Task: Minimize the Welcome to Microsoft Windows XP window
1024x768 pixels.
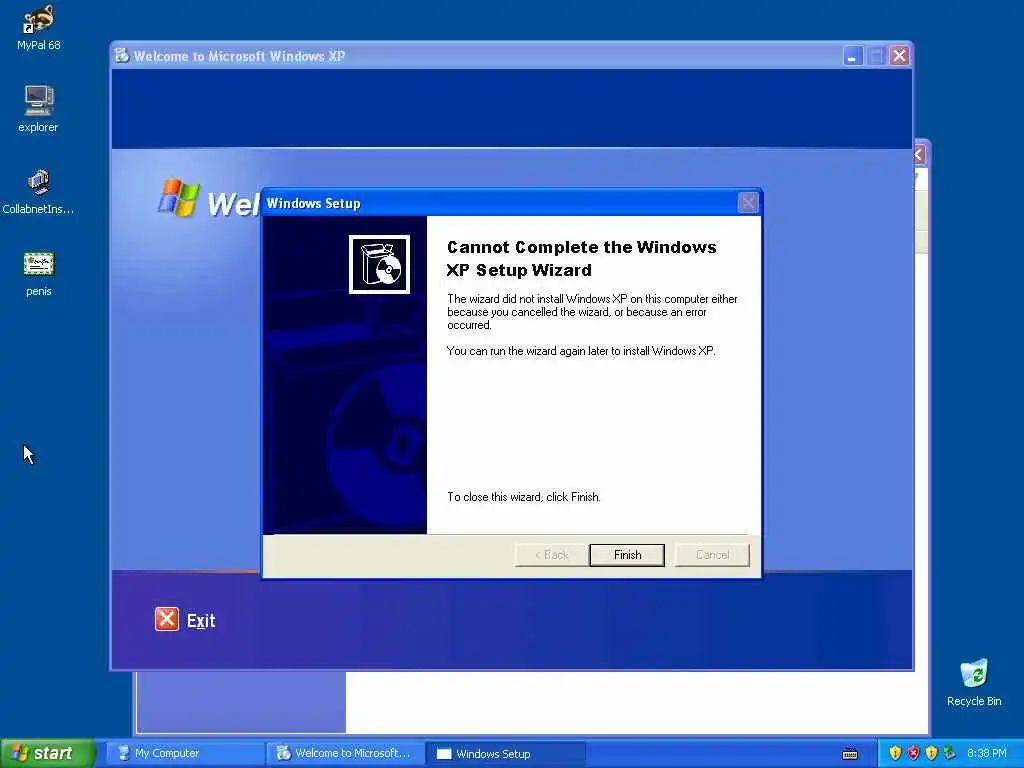Action: pyautogui.click(x=852, y=56)
